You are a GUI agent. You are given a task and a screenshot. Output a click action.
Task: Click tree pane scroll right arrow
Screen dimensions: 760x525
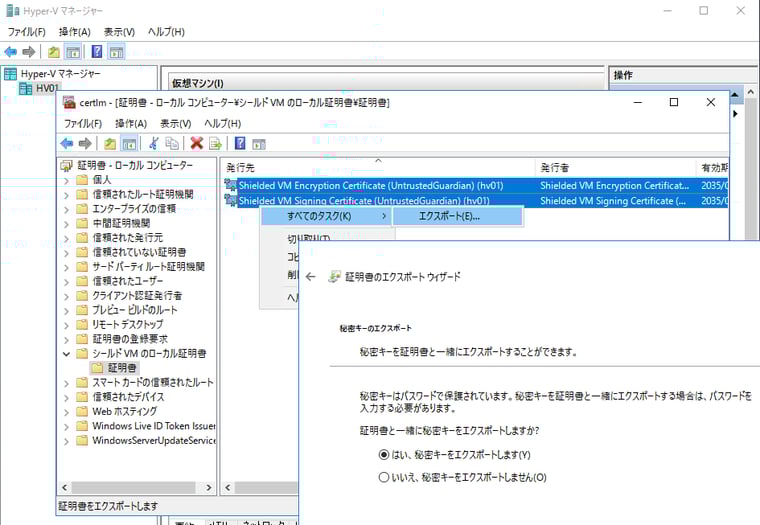(209, 488)
